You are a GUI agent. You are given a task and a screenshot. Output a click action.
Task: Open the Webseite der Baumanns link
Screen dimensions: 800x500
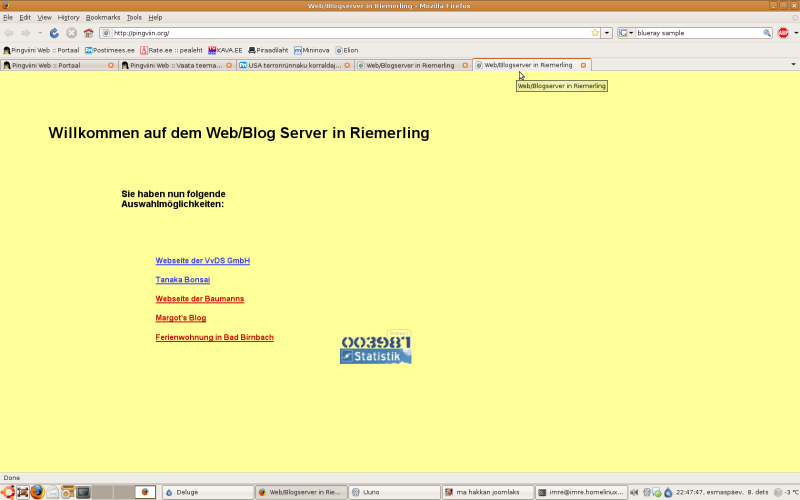(199, 298)
